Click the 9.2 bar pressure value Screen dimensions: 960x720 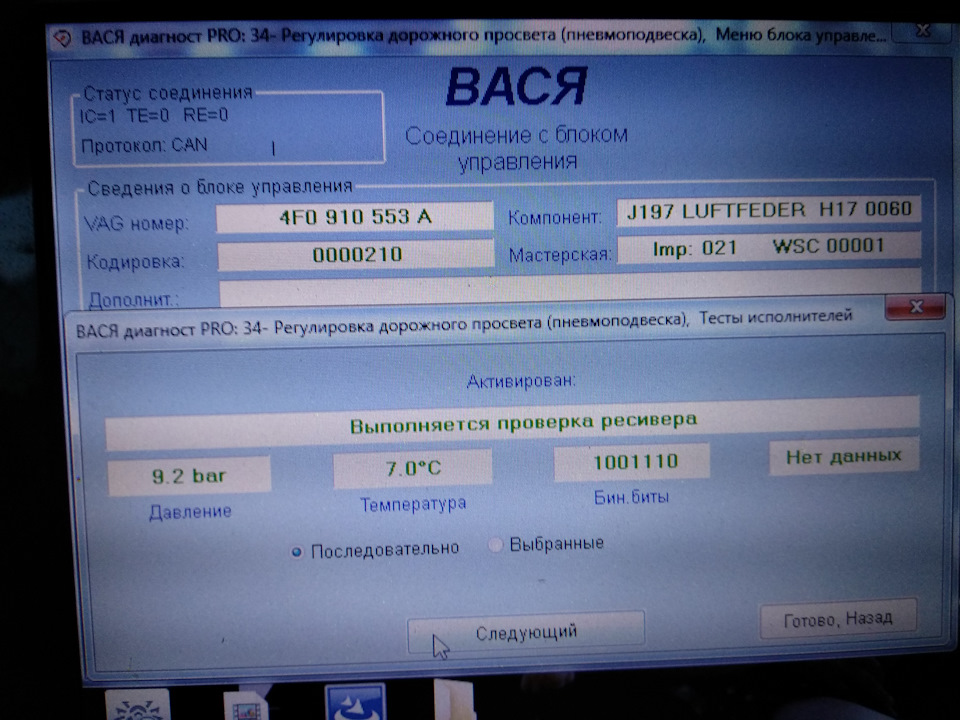pyautogui.click(x=189, y=476)
